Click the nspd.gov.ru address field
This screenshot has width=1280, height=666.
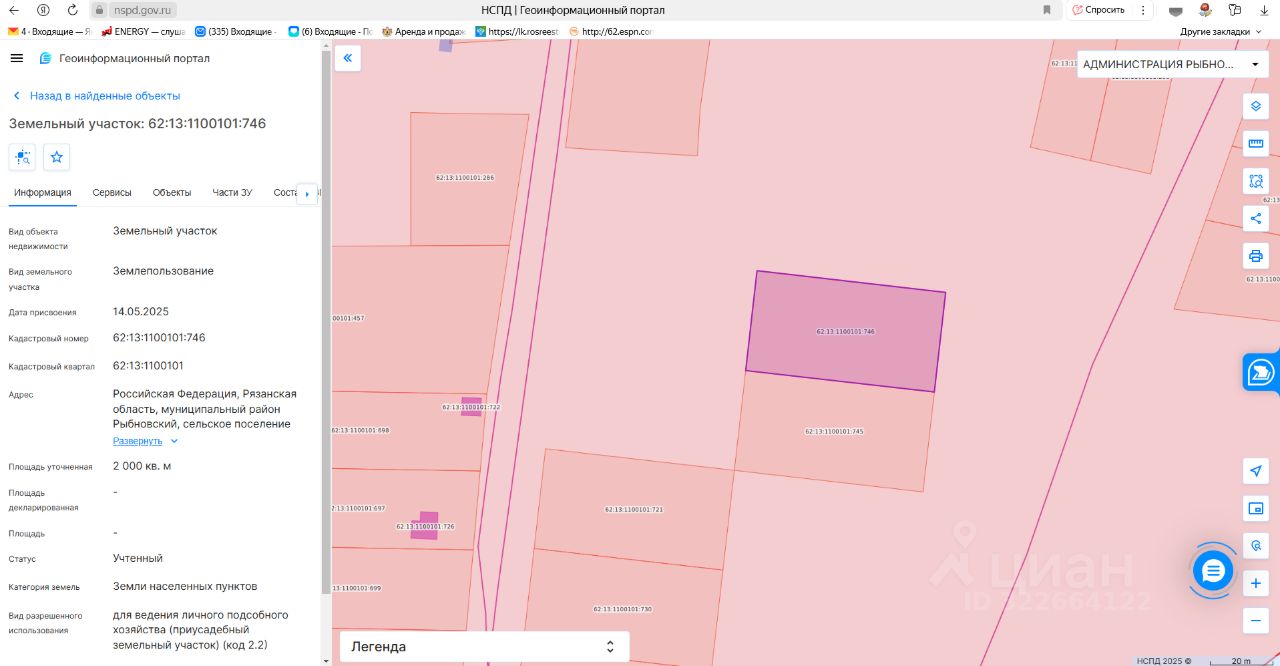[x=143, y=10]
